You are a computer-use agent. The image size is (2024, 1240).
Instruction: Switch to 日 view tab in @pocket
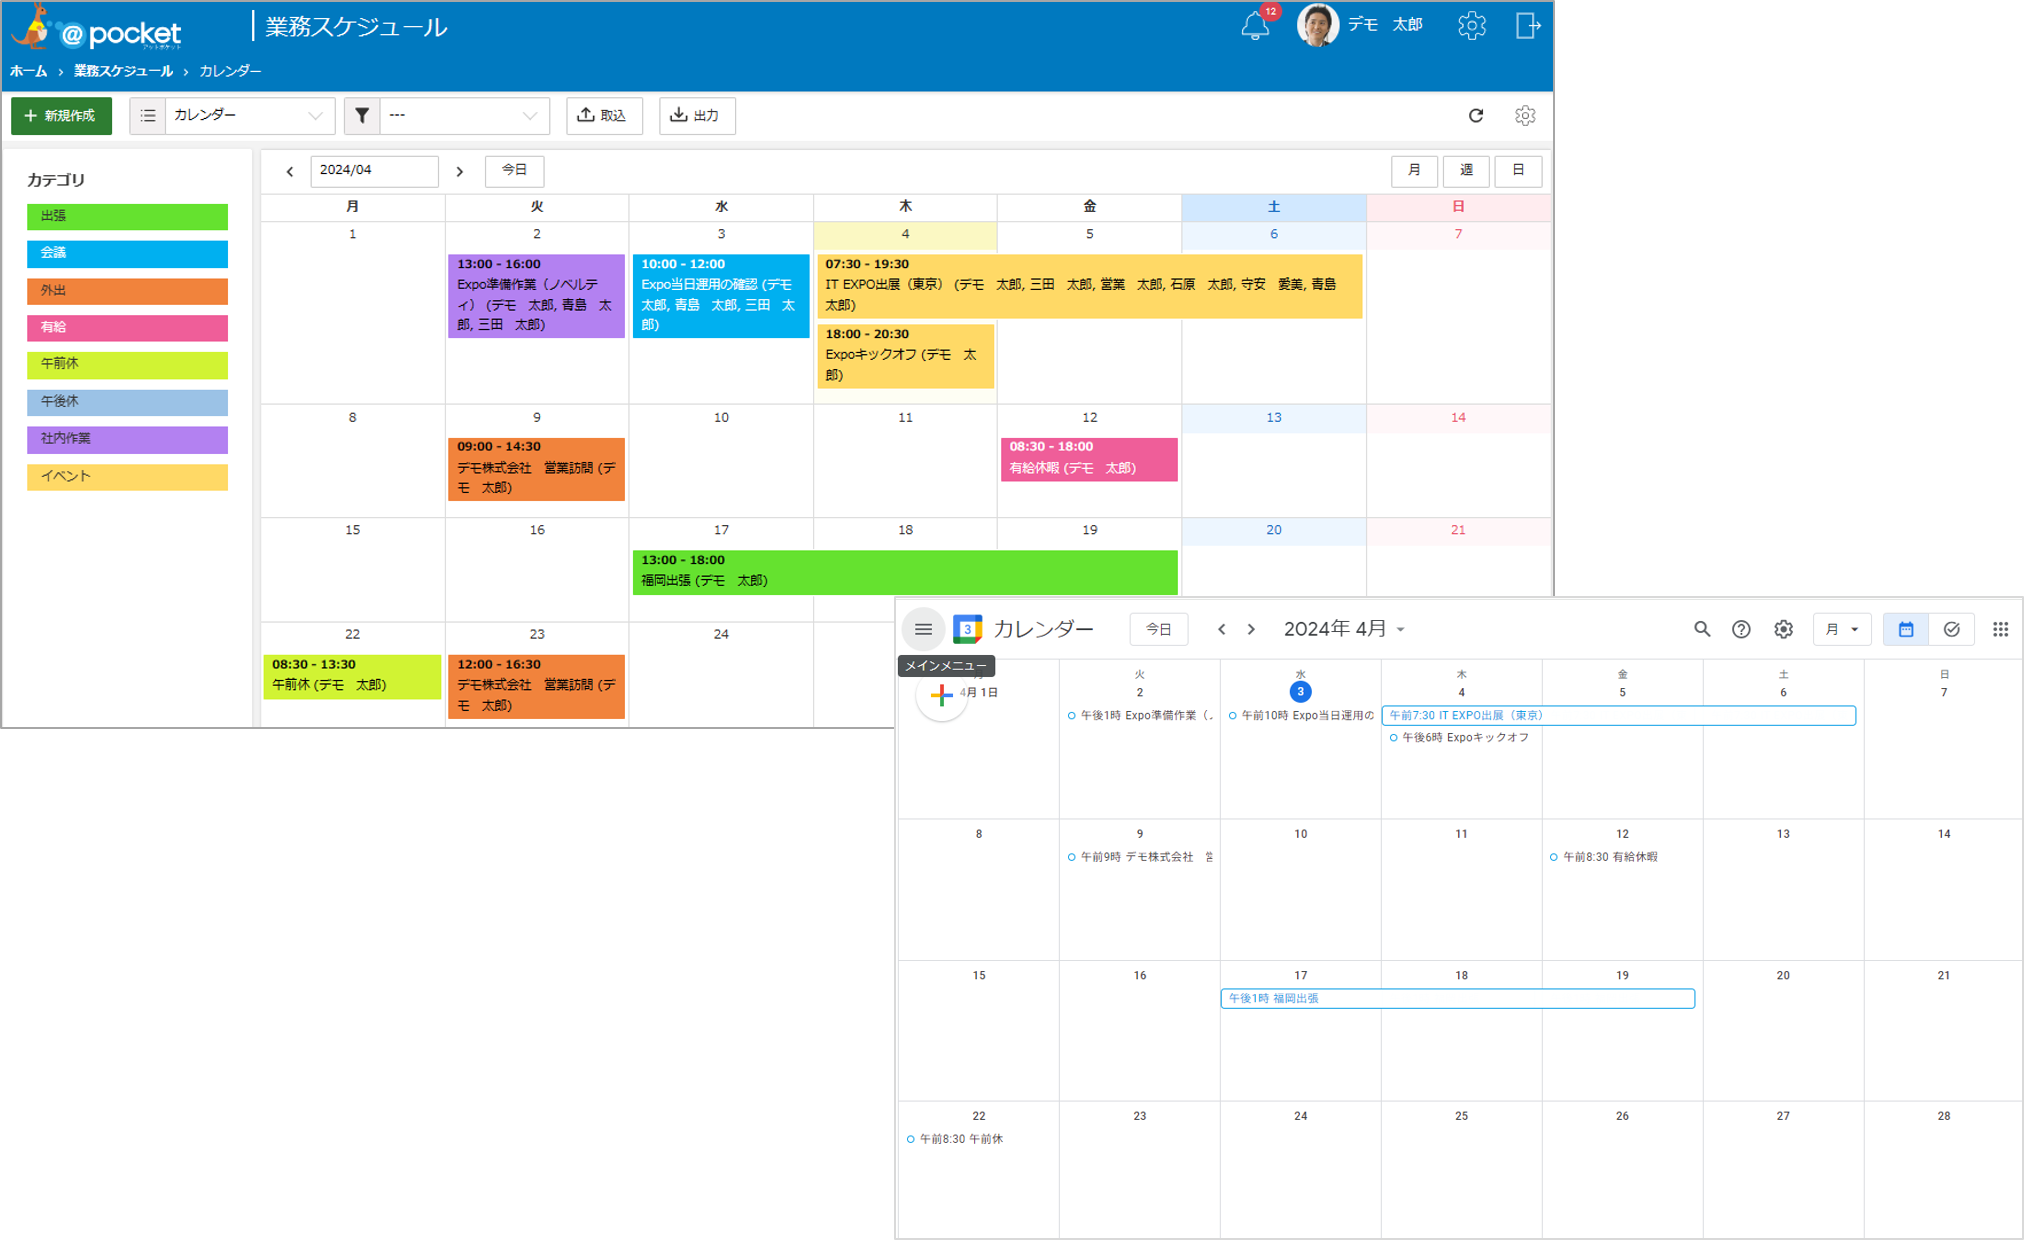[1518, 171]
